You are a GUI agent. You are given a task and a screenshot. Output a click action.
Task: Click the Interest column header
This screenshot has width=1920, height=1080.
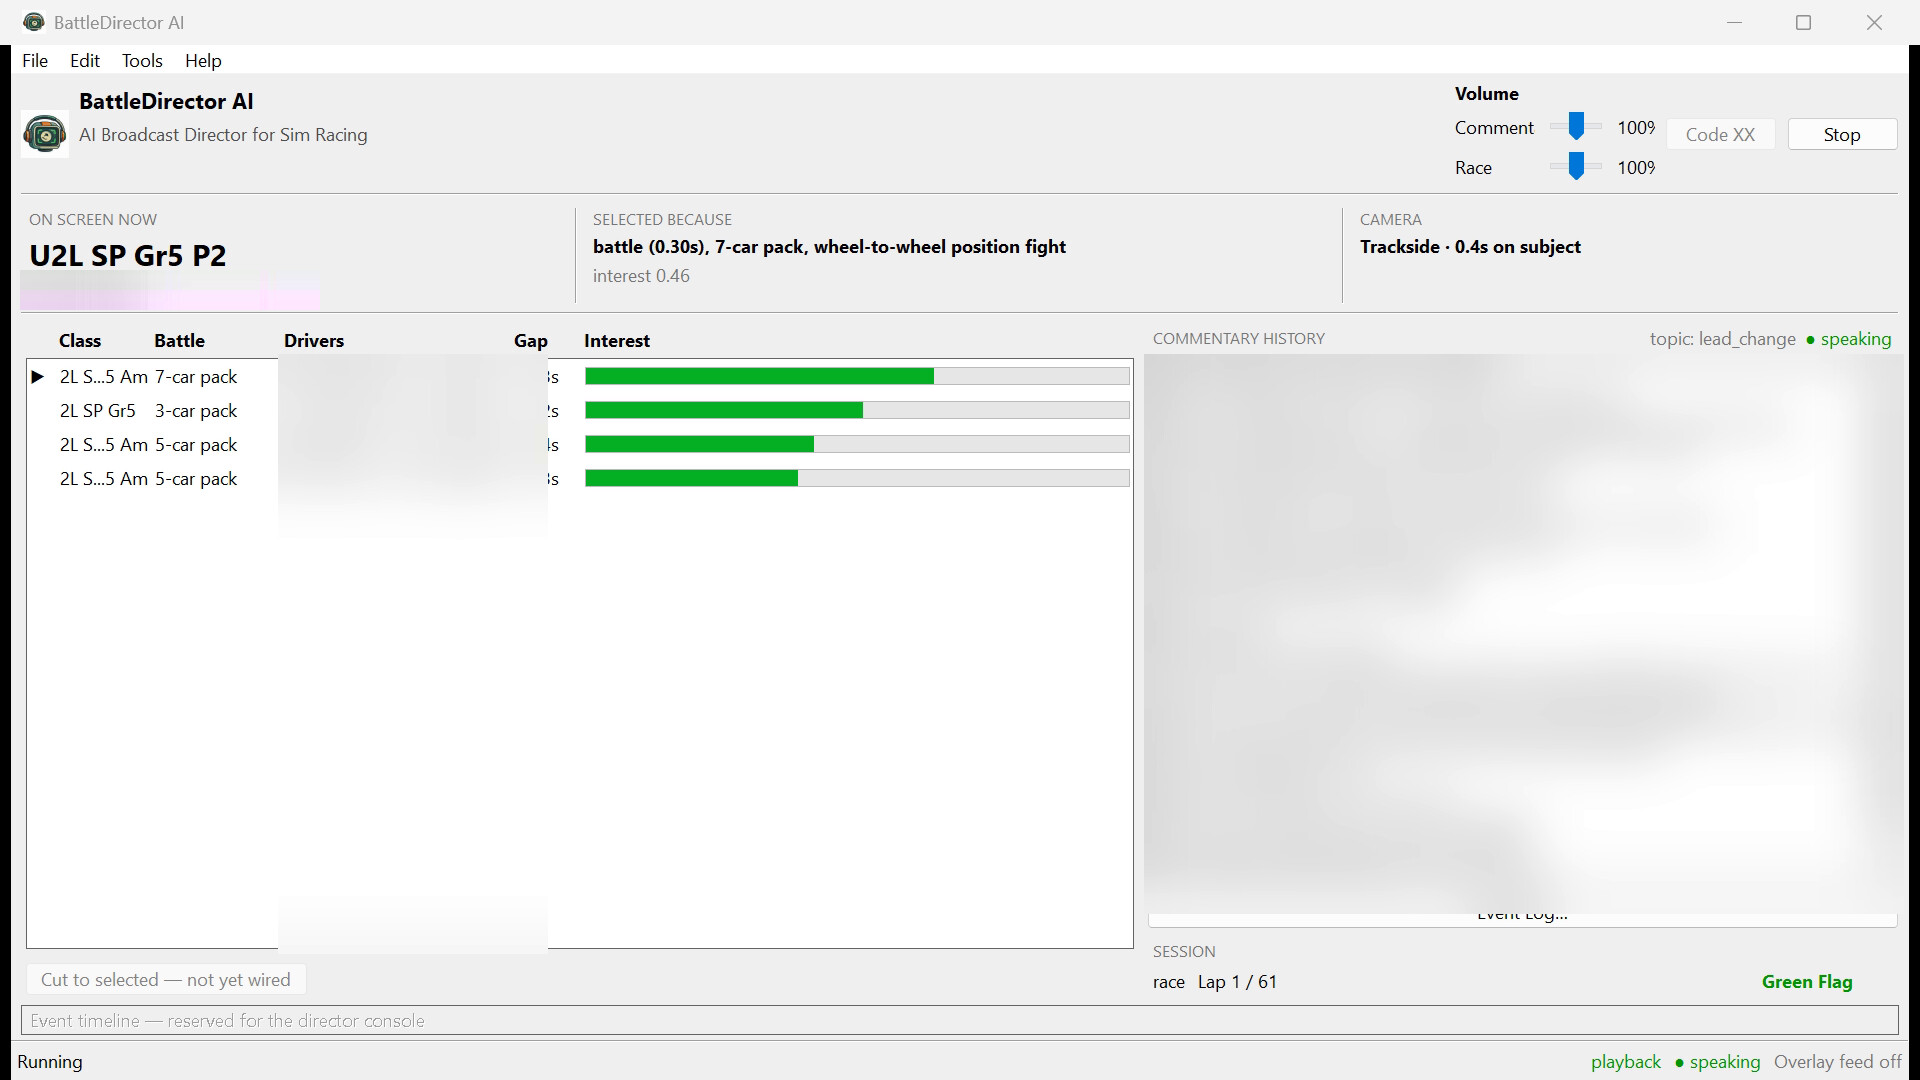617,340
